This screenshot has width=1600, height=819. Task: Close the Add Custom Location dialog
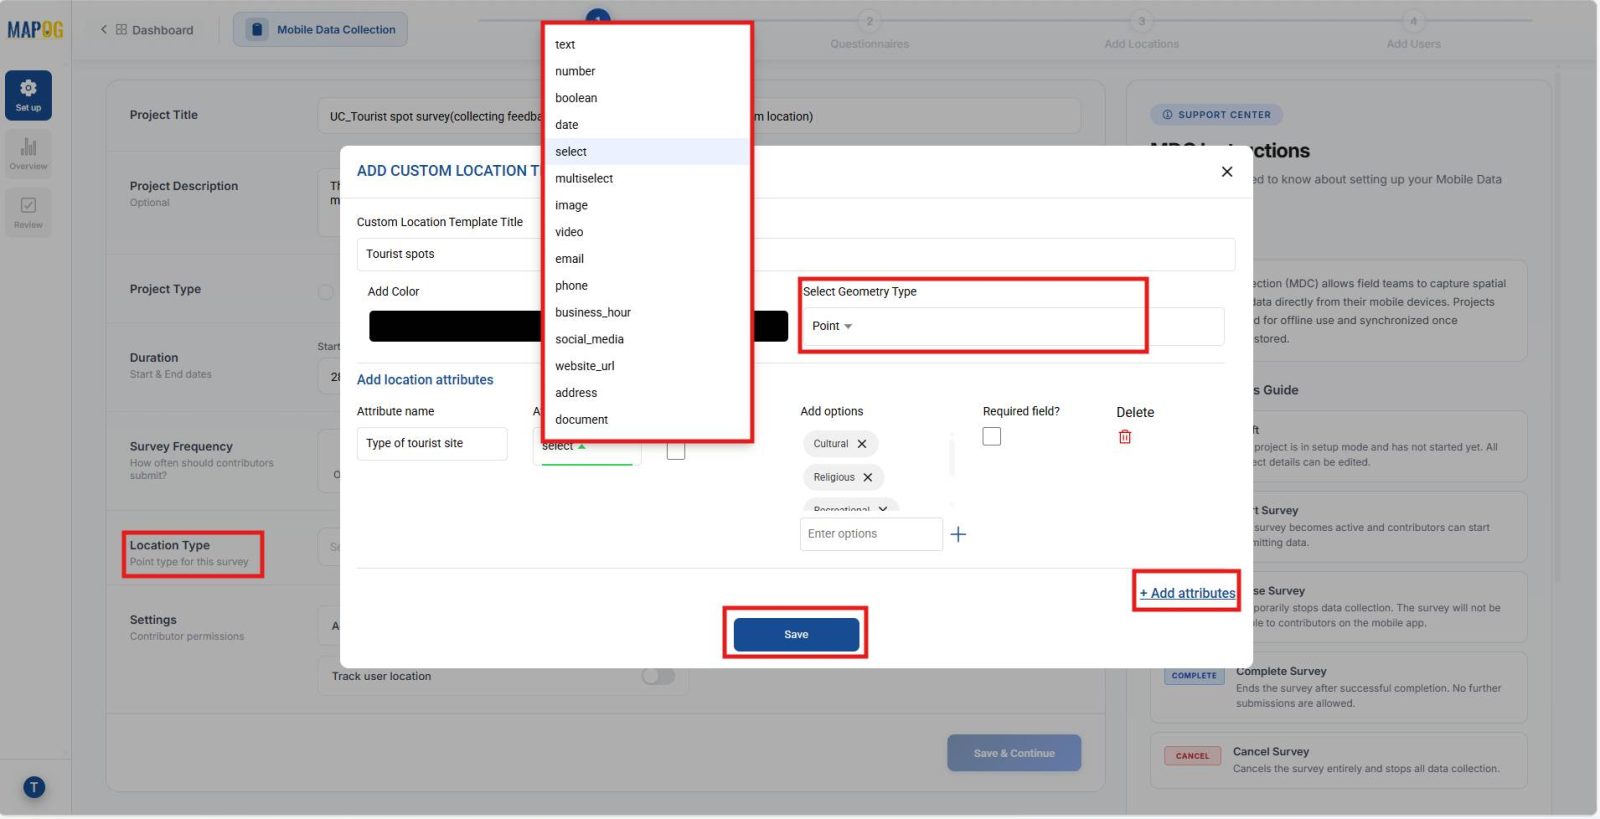[x=1227, y=172]
